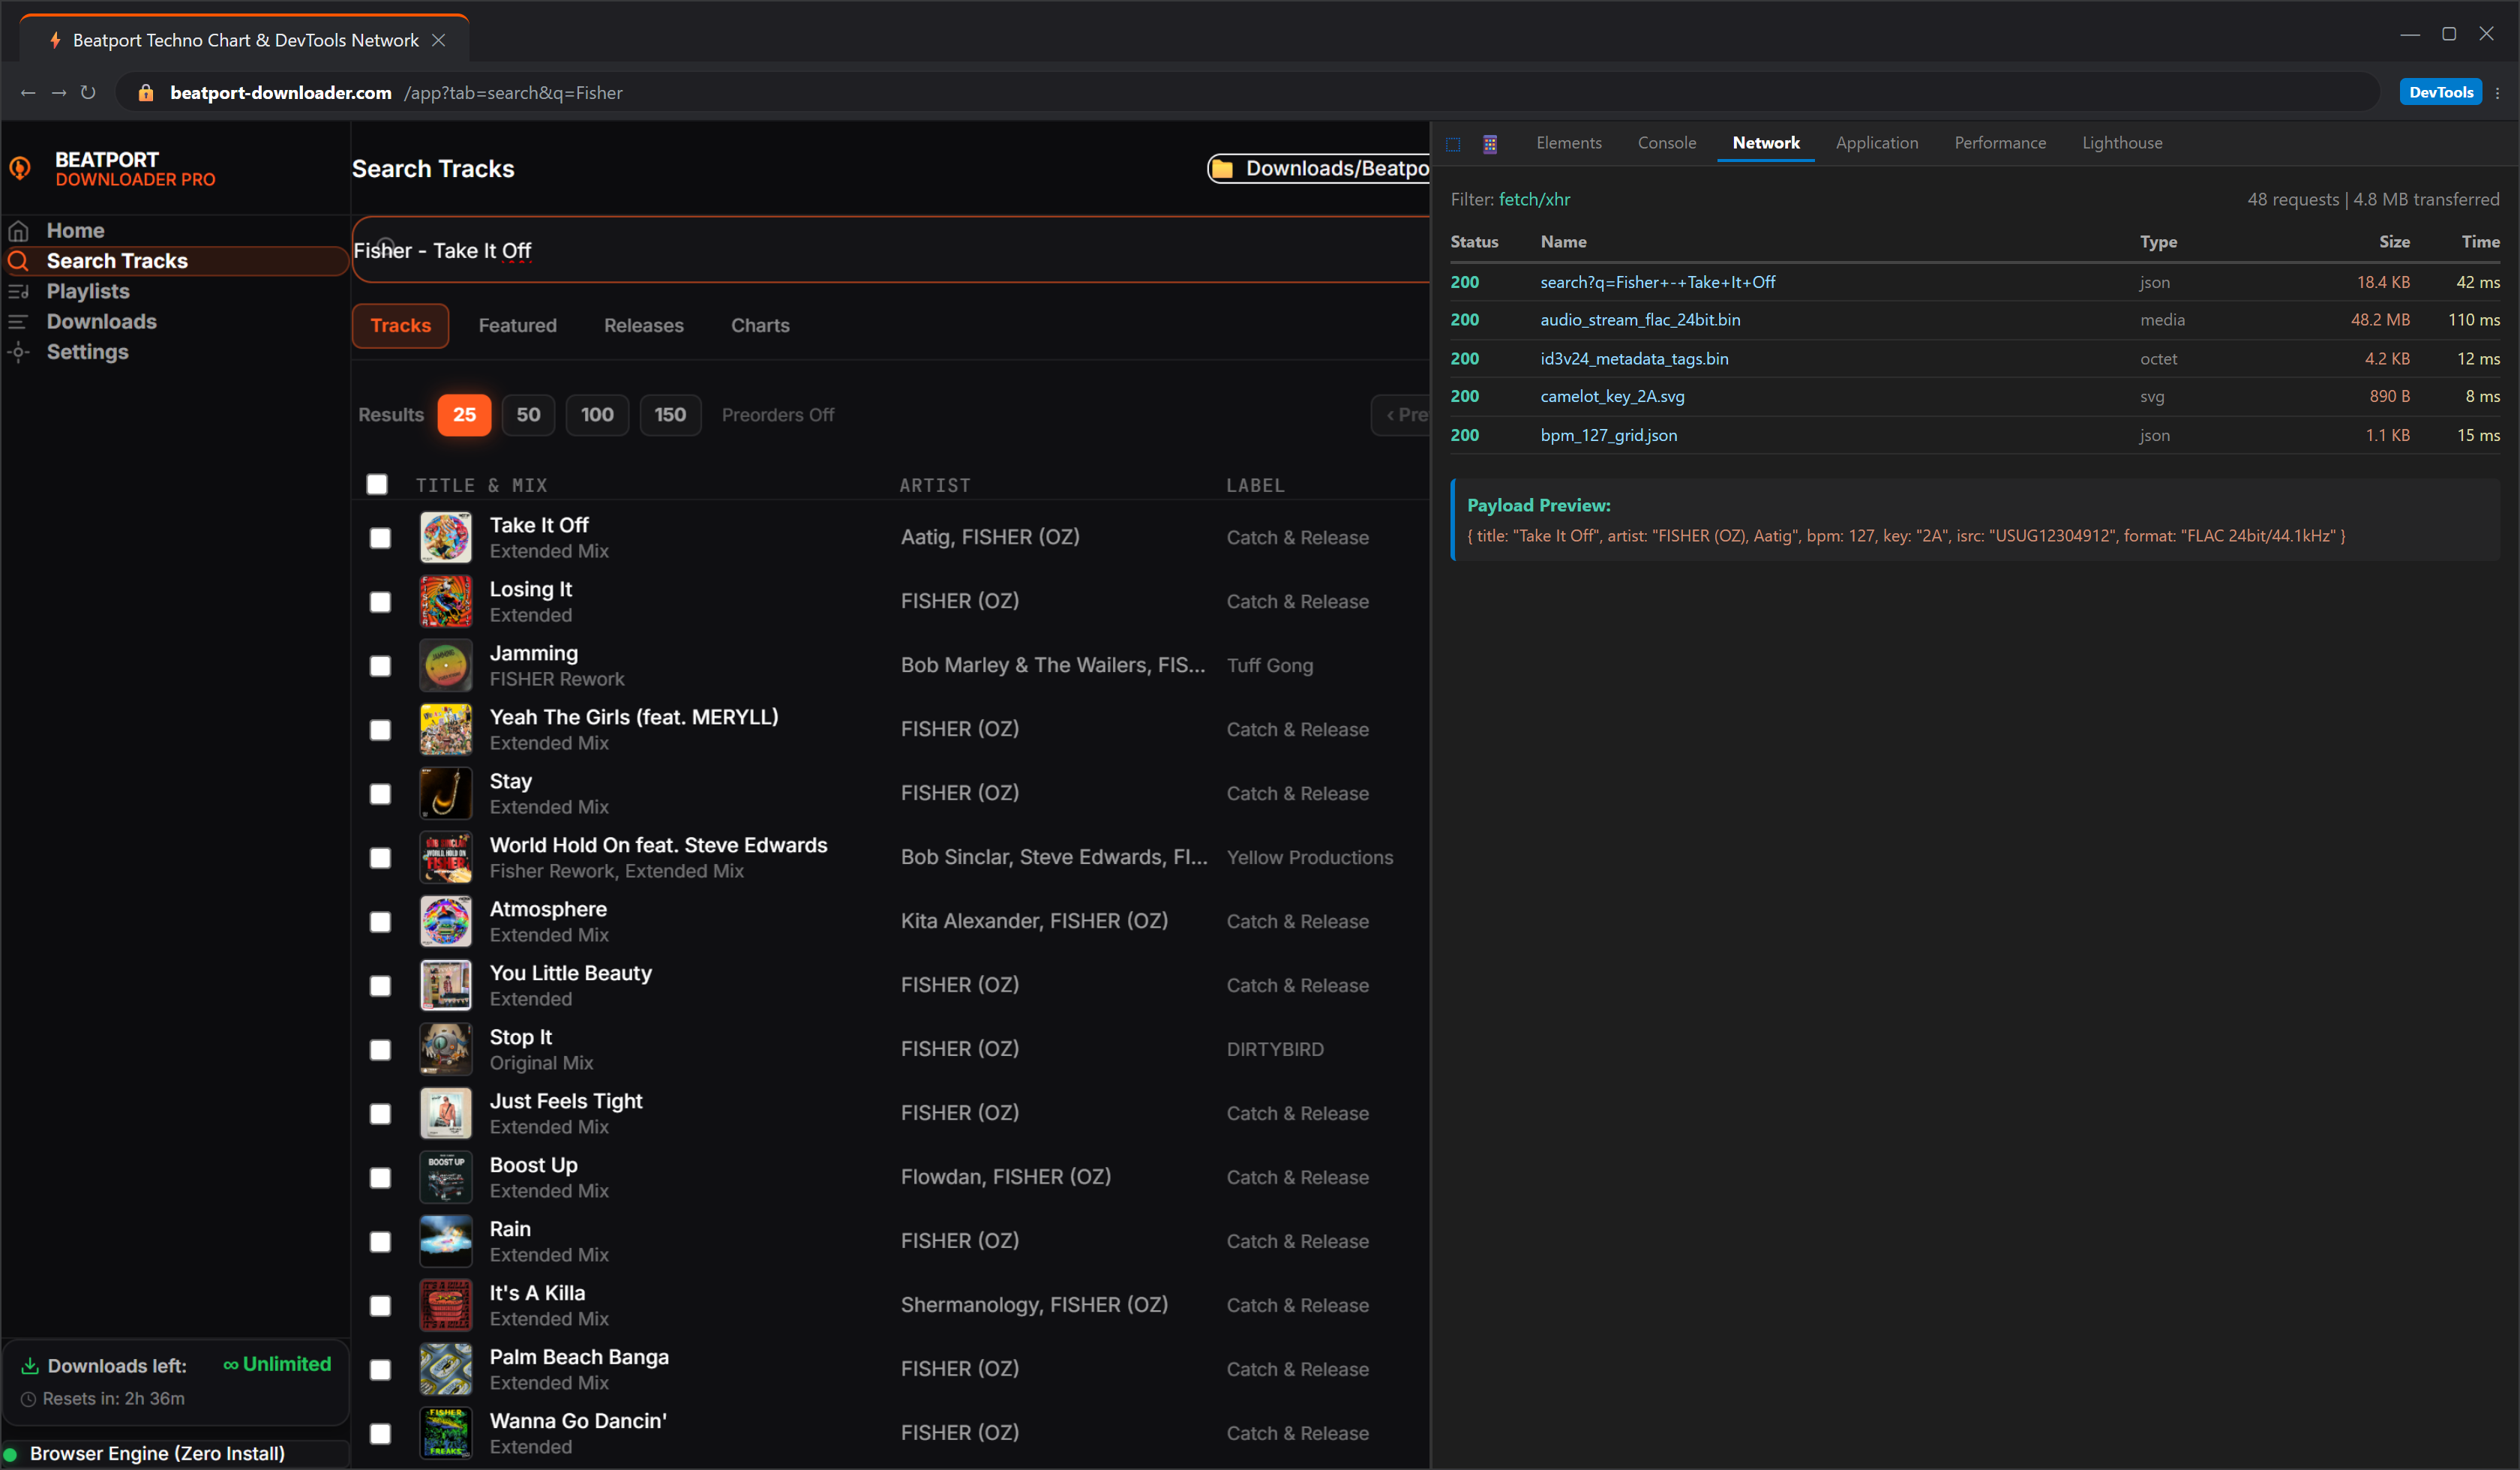
Task: Check the Take It Off track checkbox
Action: pyautogui.click(x=380, y=538)
